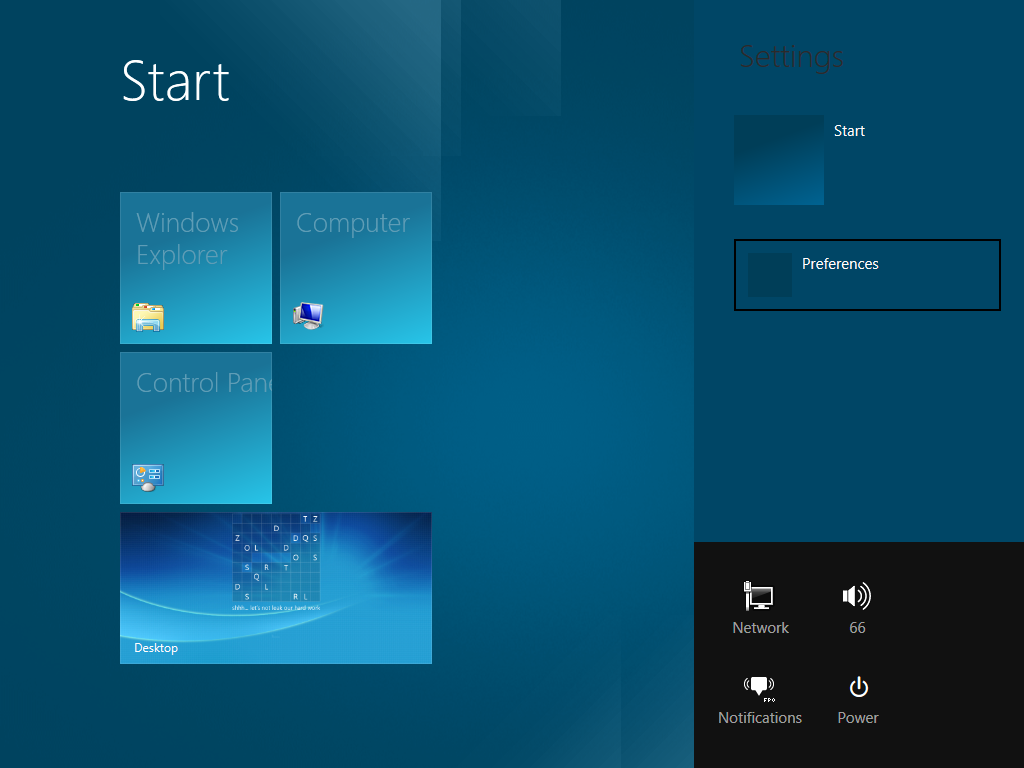
Task: Open Network settings icon
Action: tap(759, 596)
